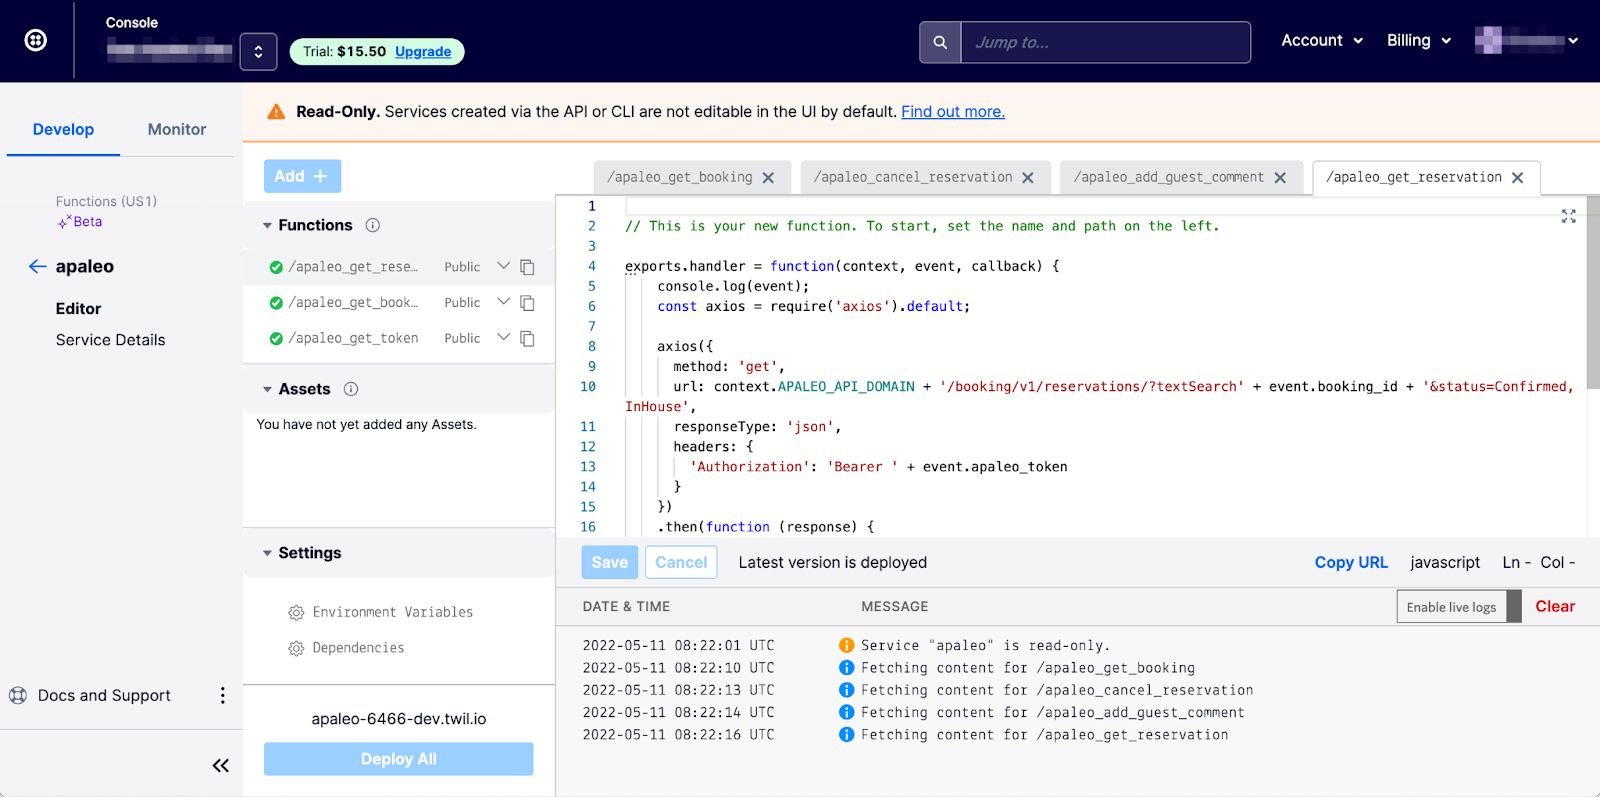Switch to the Develop tab
Viewport: 1600px width, 797px height.
[63, 129]
